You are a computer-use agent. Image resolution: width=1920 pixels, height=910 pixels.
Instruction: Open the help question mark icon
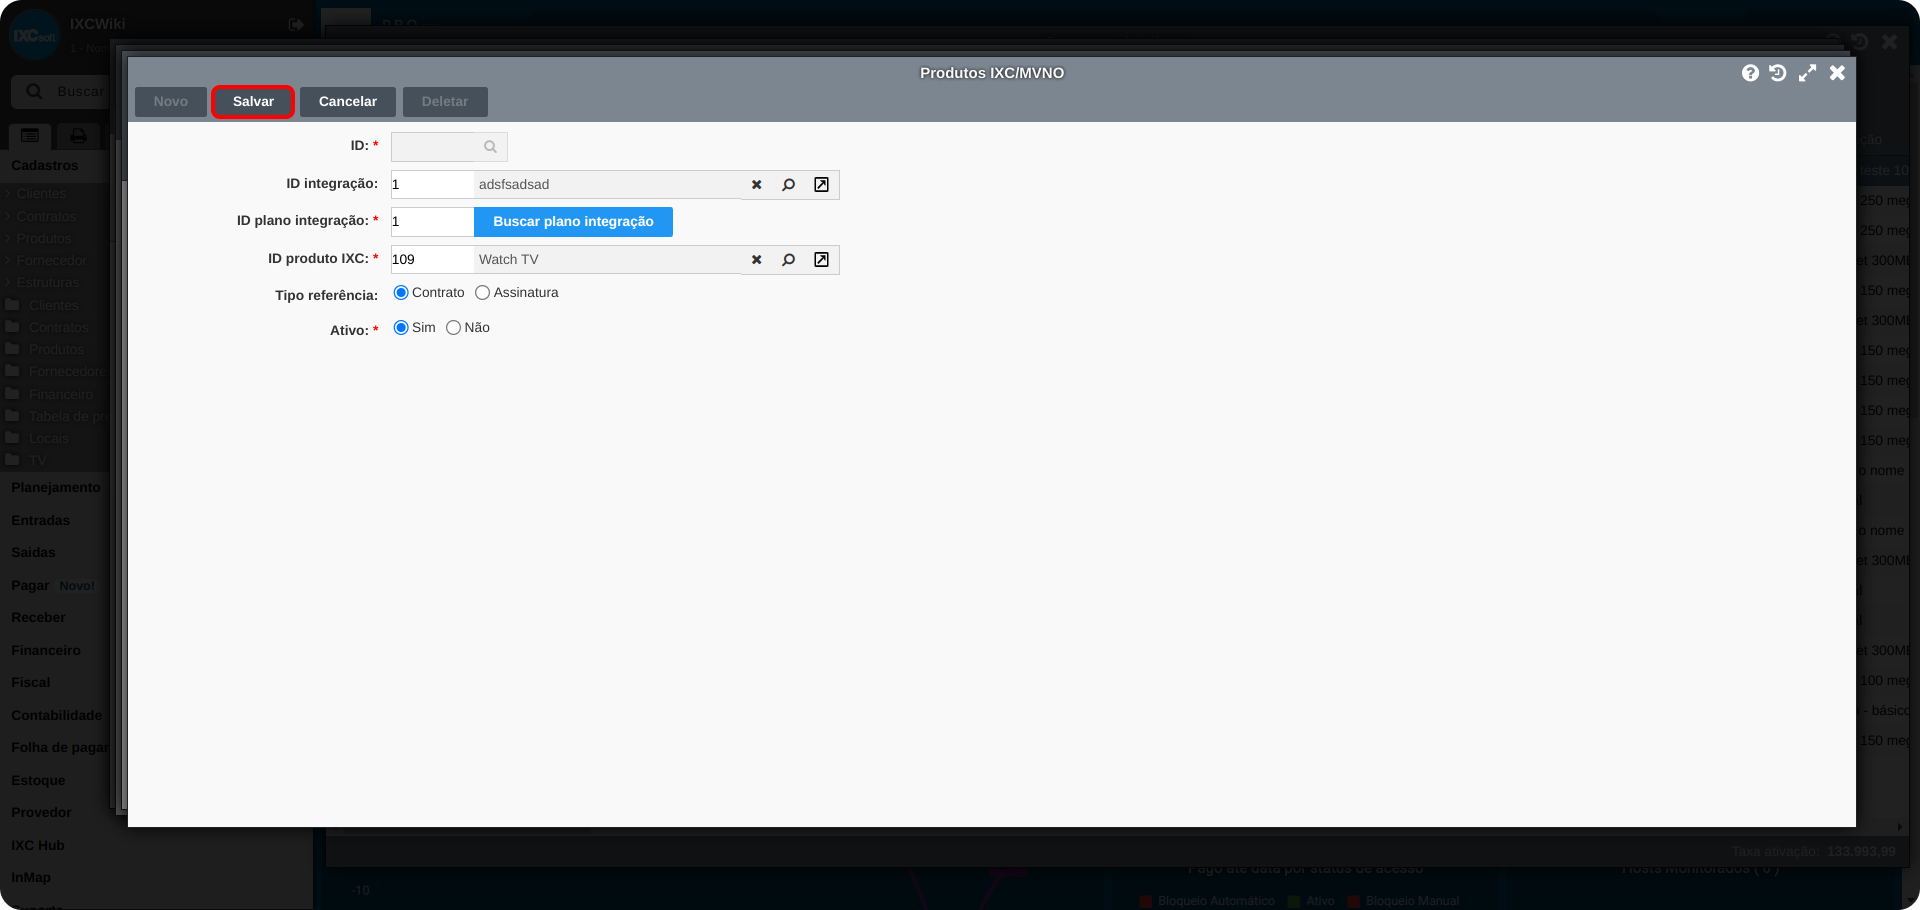(x=1750, y=73)
